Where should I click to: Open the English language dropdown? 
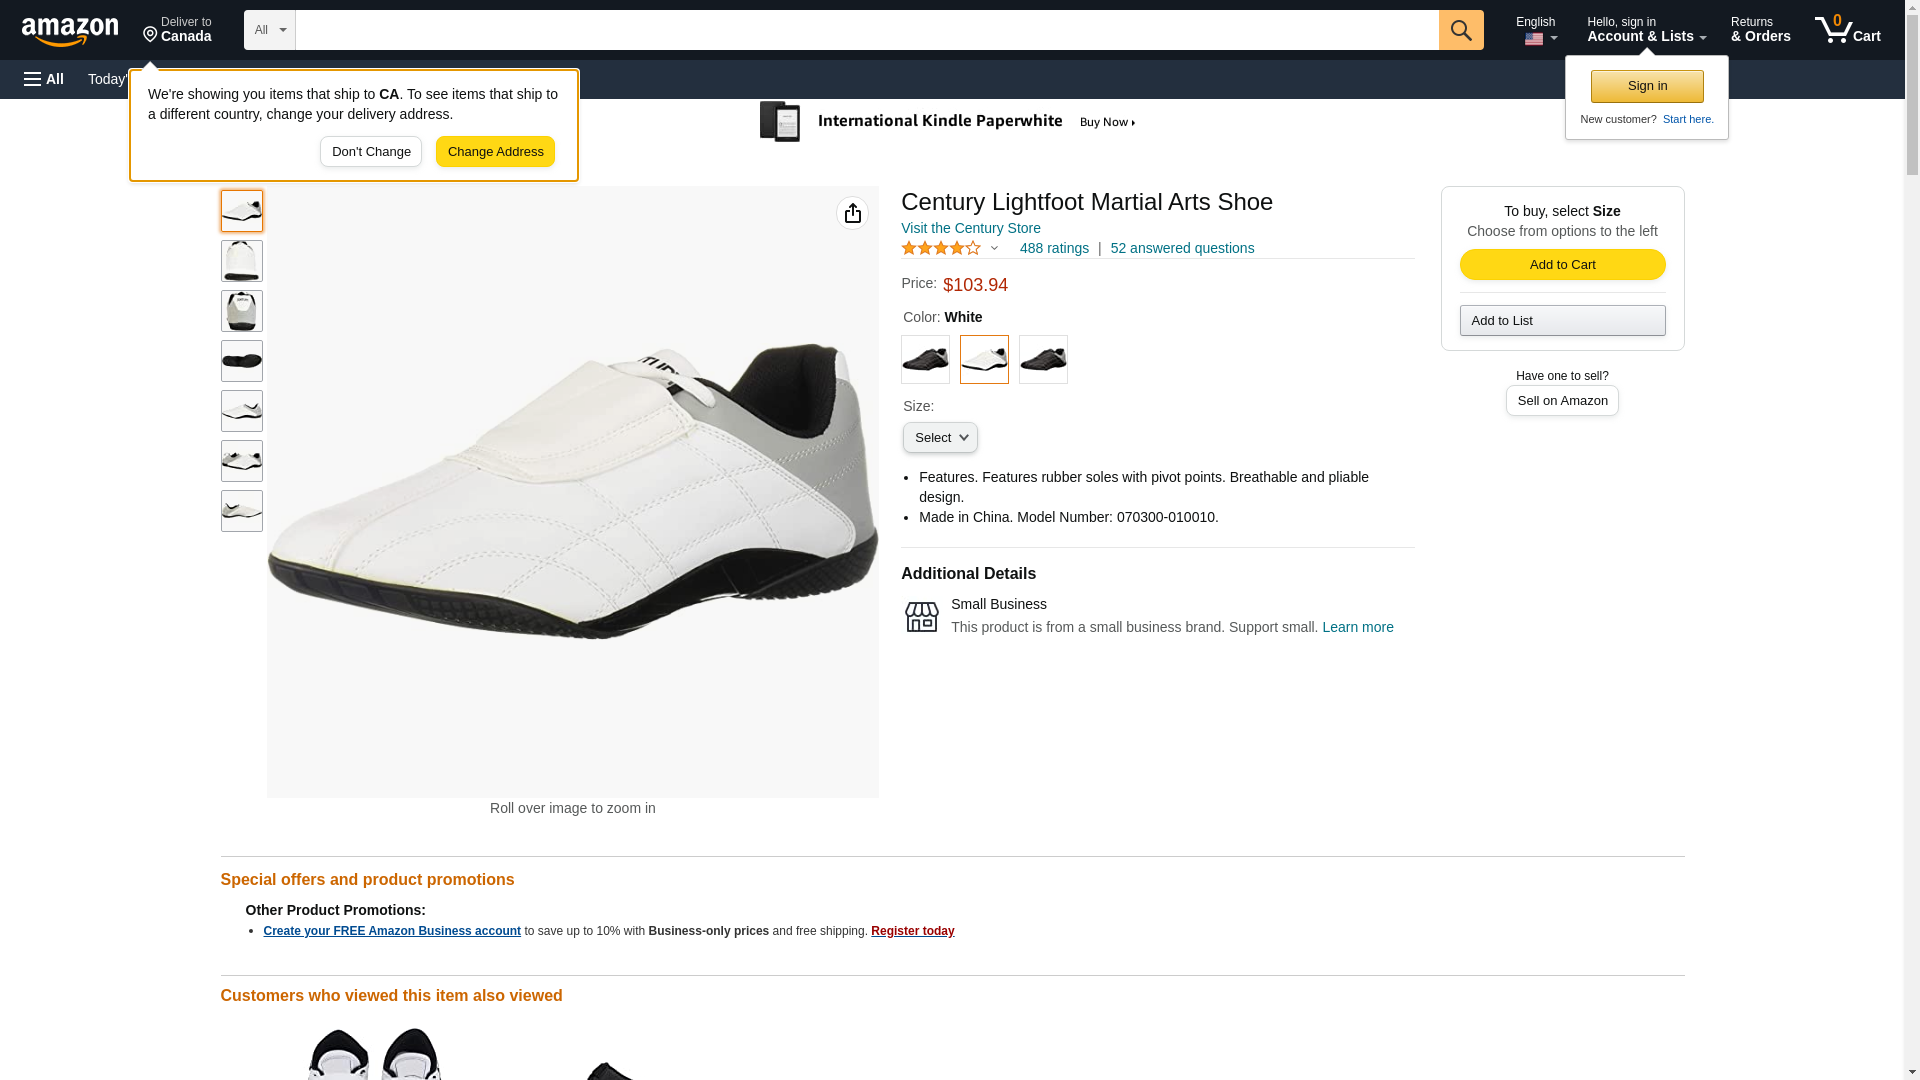(x=1535, y=30)
